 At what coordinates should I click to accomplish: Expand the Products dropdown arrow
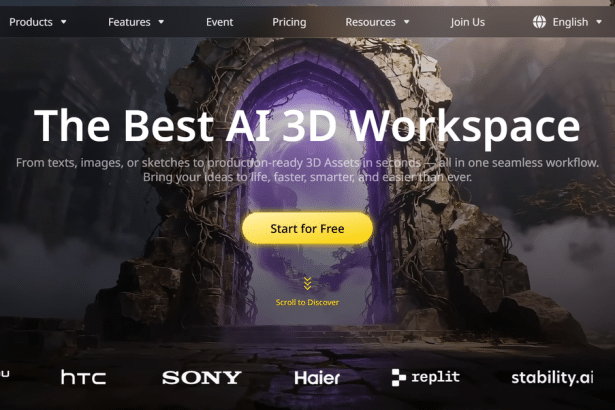(64, 22)
